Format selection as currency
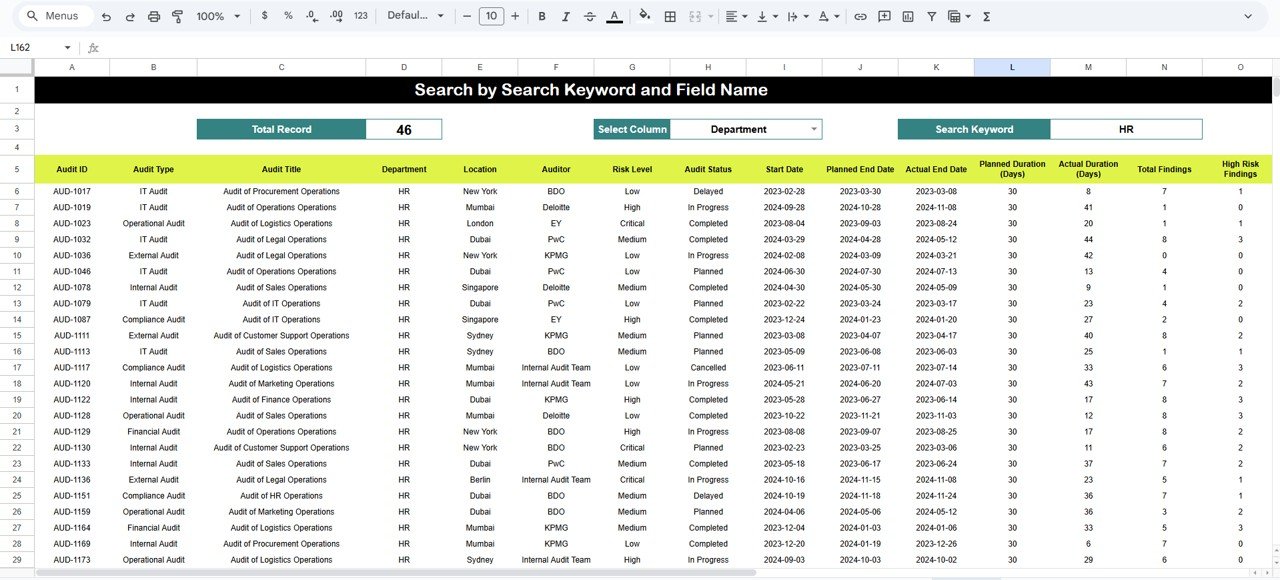 coord(264,16)
